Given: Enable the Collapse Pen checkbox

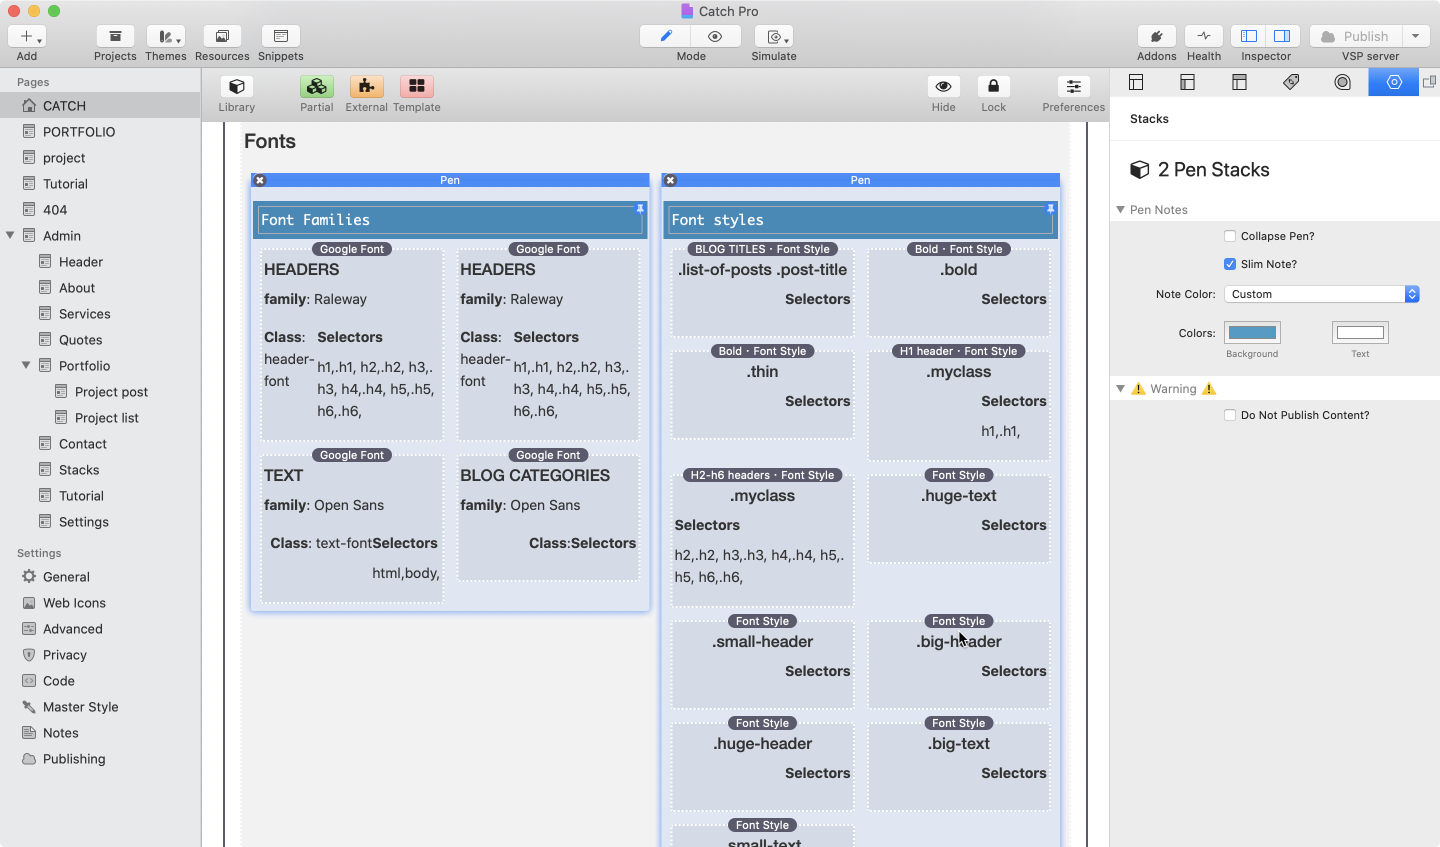Looking at the screenshot, I should click(1230, 236).
